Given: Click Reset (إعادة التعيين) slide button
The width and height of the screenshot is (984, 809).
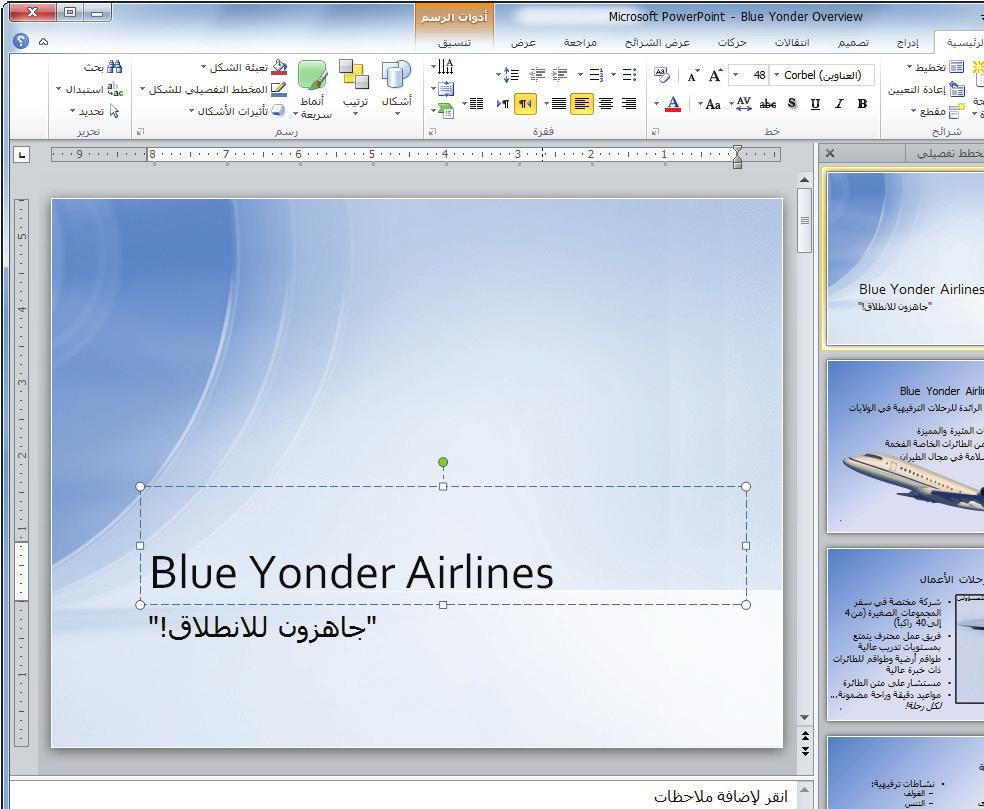Looking at the screenshot, I should 926,90.
